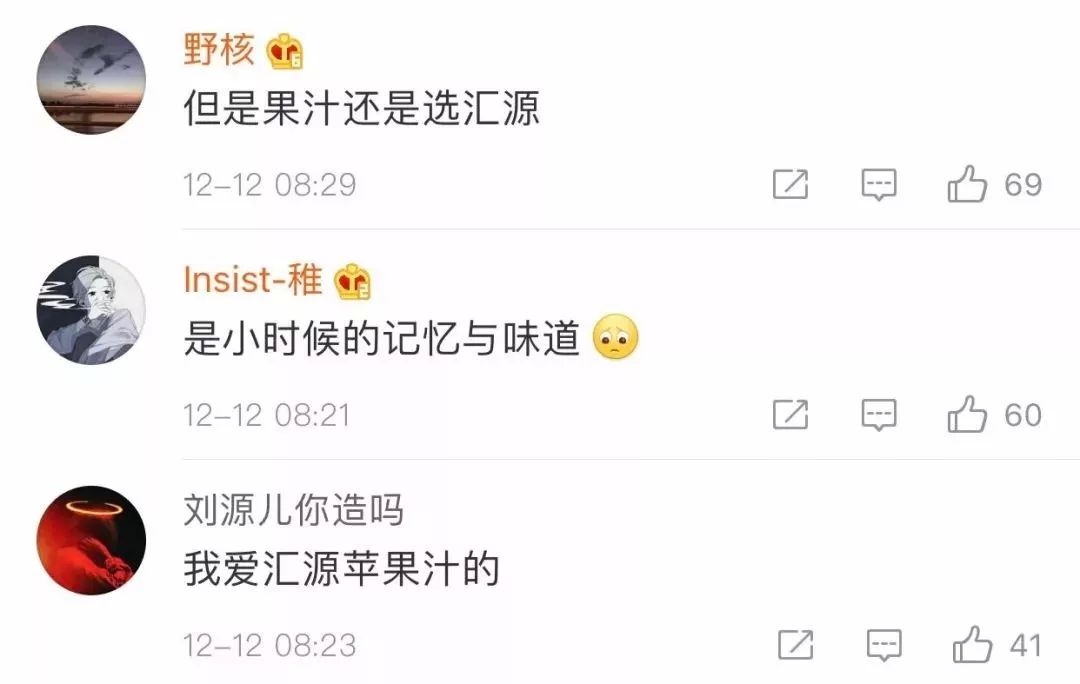Viewport: 1080px width, 684px height.
Task: Visit the Insist-稚 username profile
Action: click(x=253, y=280)
